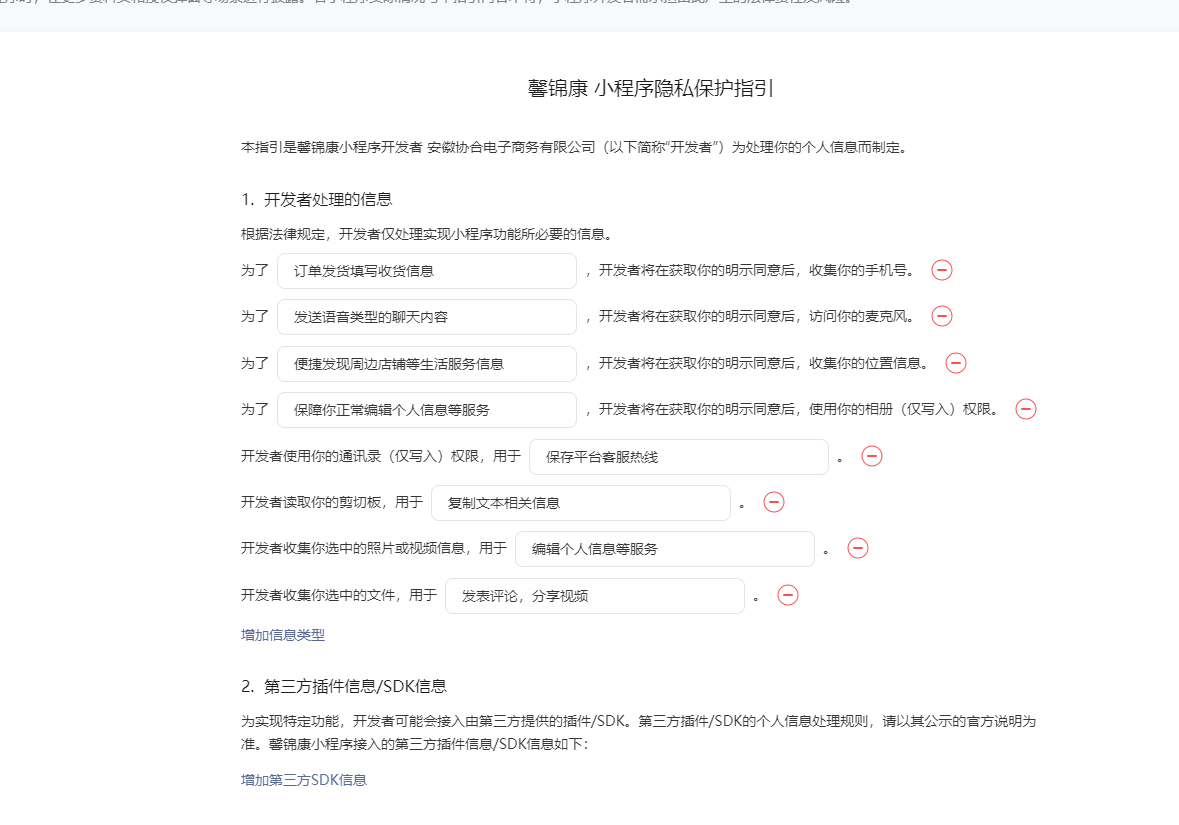Image resolution: width=1179 pixels, height=825 pixels.
Task: Click the 增加信息类型 link
Action: [x=283, y=635]
